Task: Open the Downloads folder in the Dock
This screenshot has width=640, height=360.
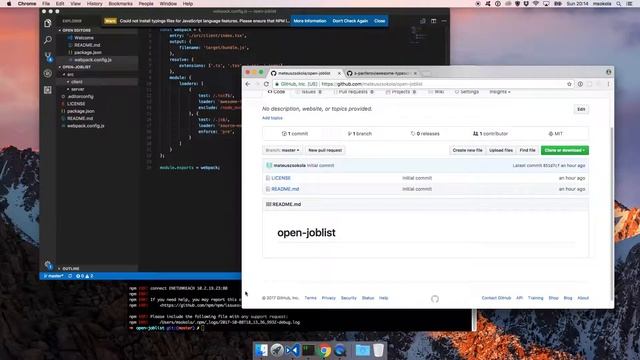Action: pos(362,350)
